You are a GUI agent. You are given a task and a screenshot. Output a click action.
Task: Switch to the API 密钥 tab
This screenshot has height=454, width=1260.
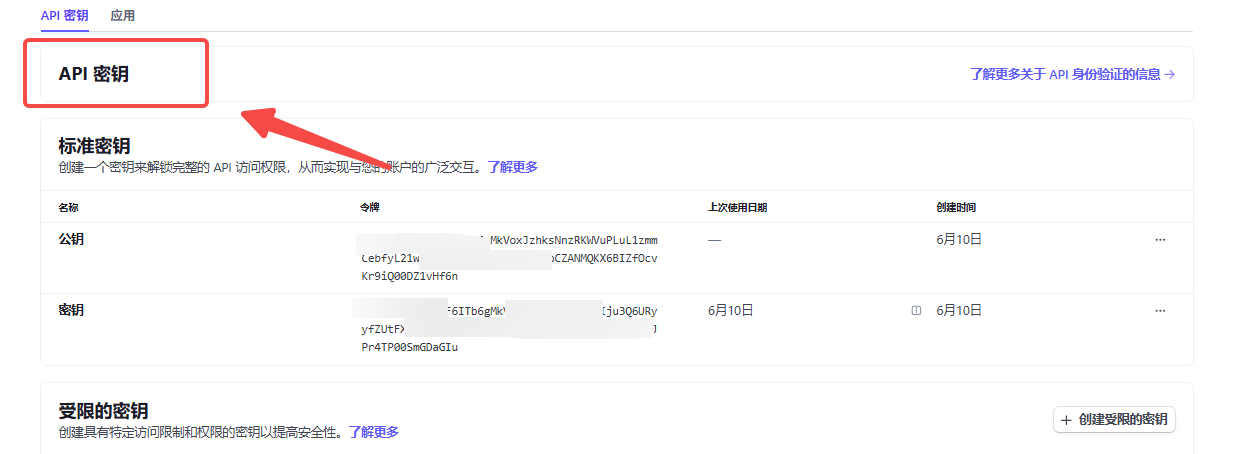point(64,16)
